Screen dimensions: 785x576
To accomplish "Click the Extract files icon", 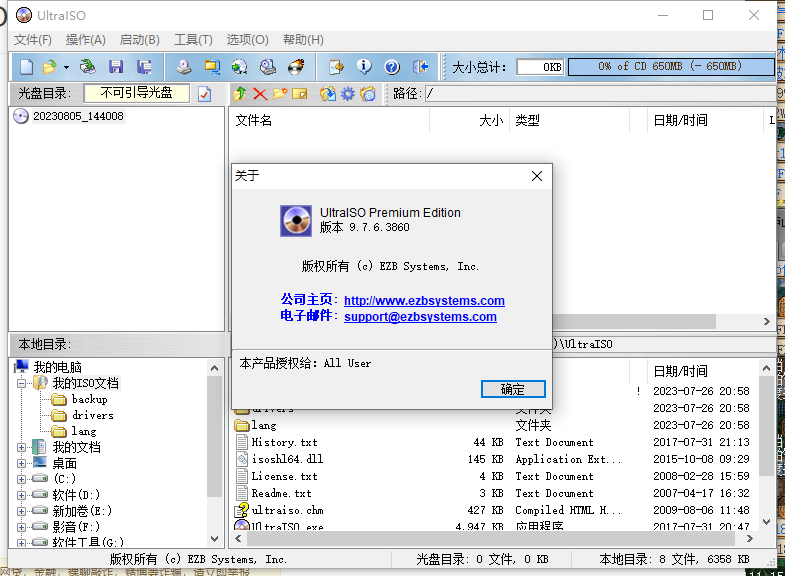I will point(328,94).
